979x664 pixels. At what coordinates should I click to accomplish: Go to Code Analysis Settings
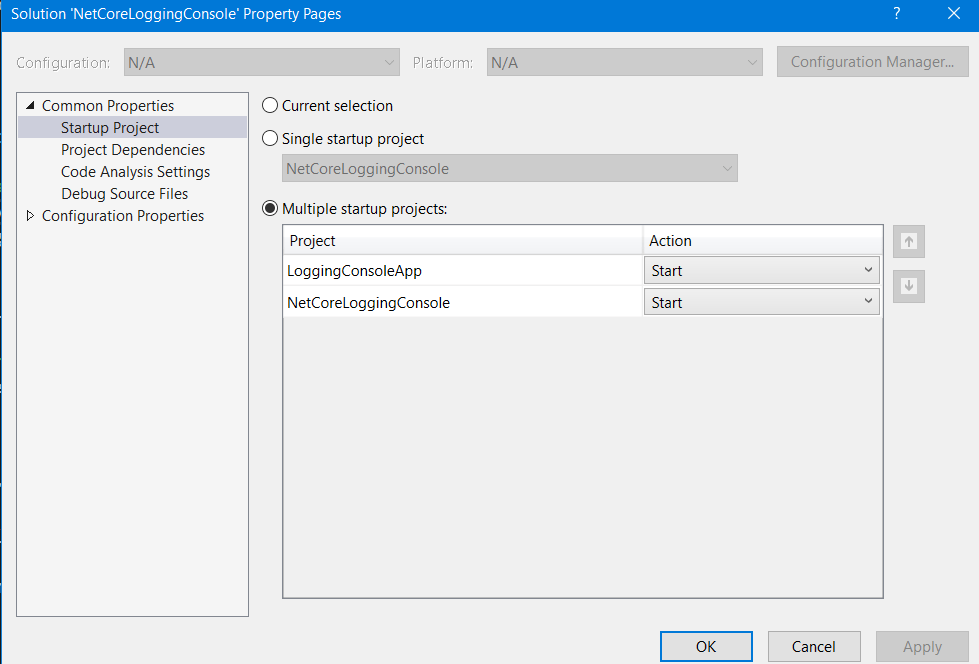click(x=135, y=172)
